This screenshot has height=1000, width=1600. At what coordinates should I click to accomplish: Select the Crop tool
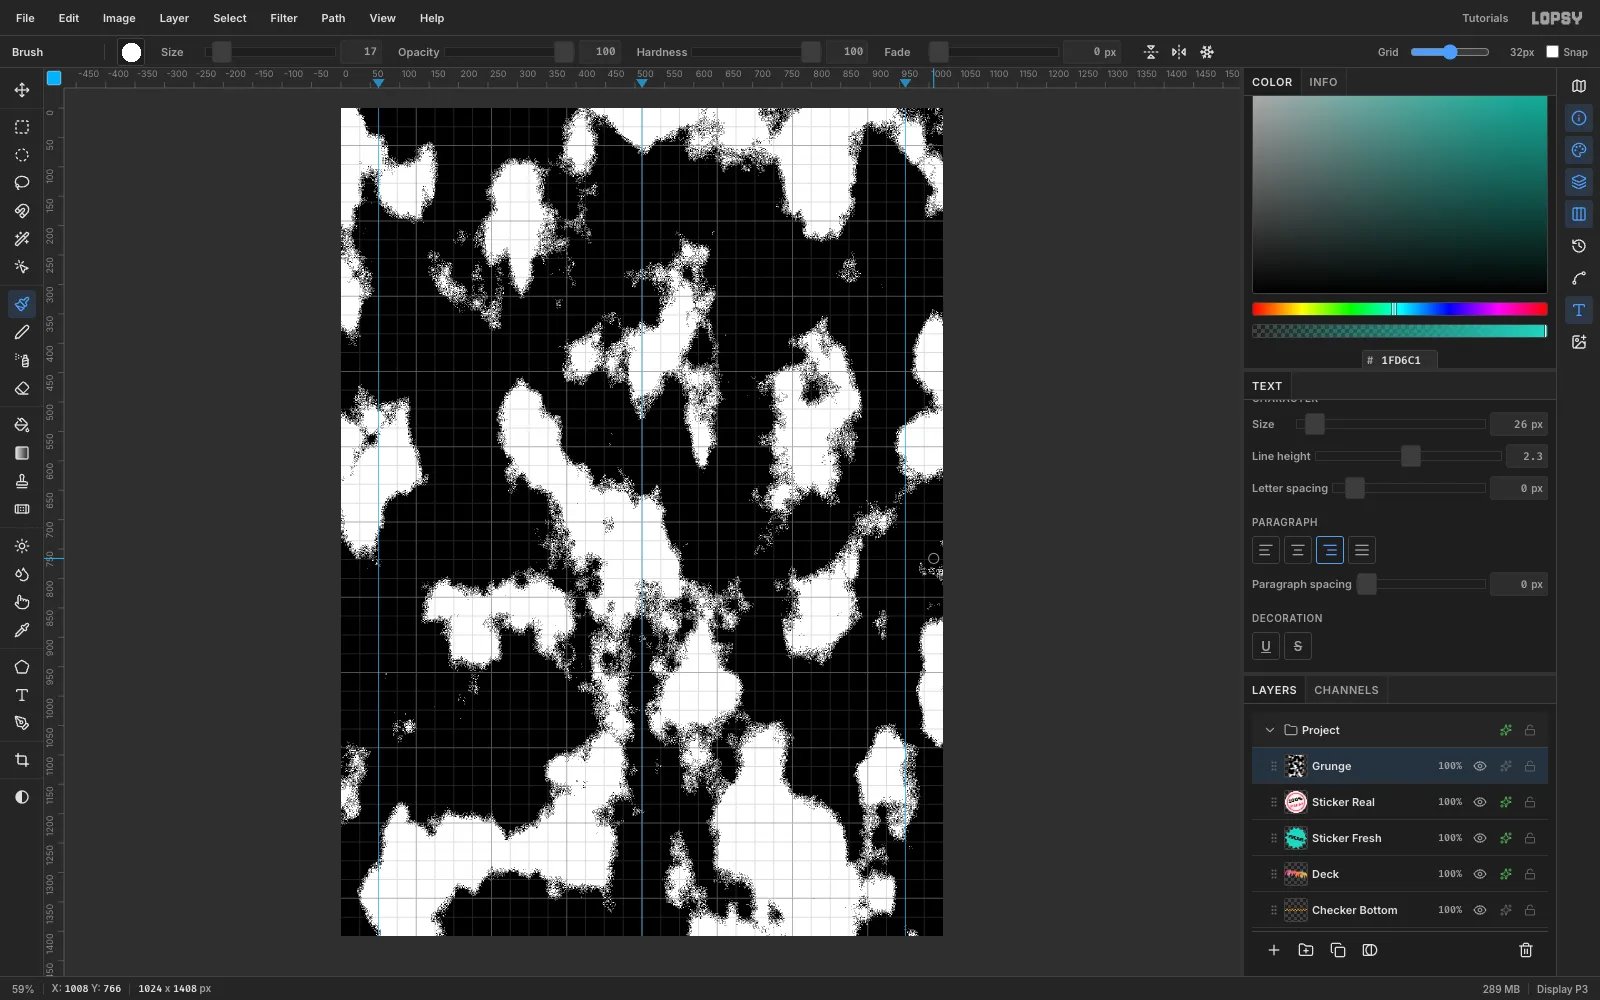(22, 760)
